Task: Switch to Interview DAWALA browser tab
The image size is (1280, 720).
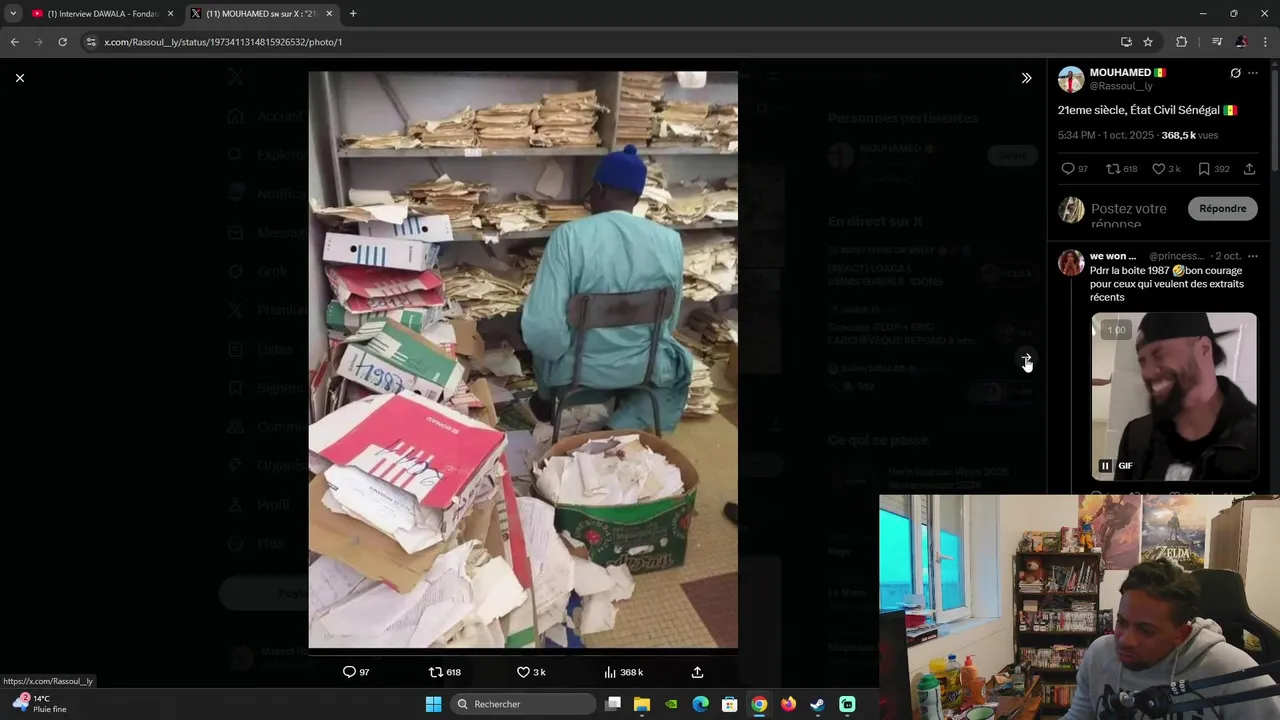Action: 102,13
